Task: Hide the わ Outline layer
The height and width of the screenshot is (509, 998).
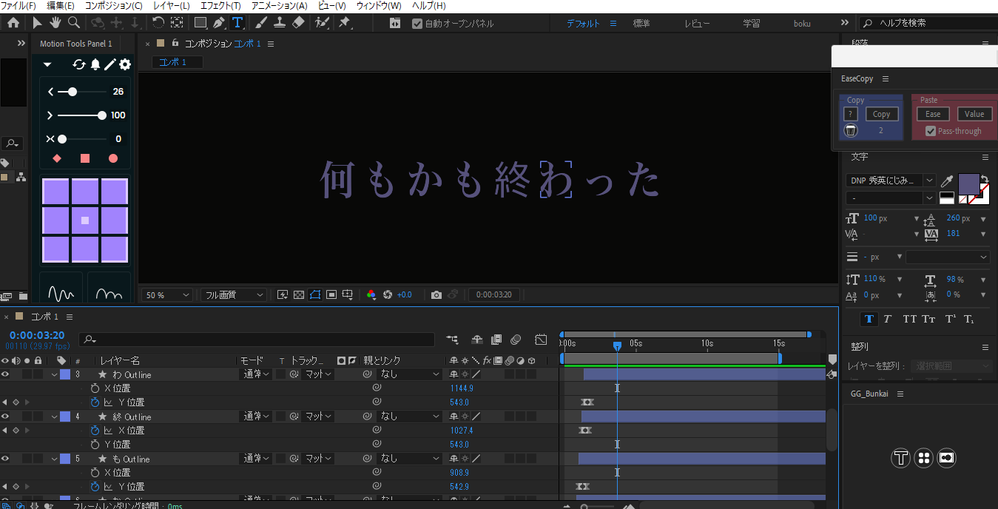Action: pos(5,374)
